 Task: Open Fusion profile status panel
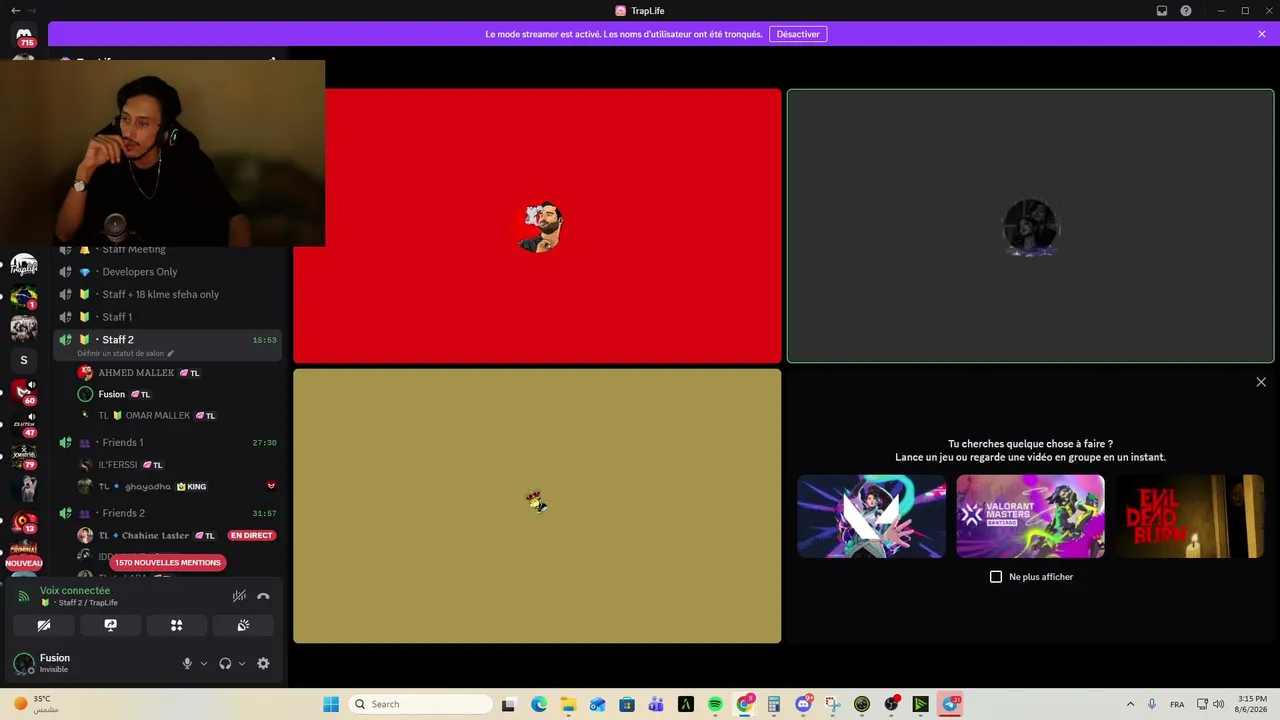pyautogui.click(x=90, y=663)
